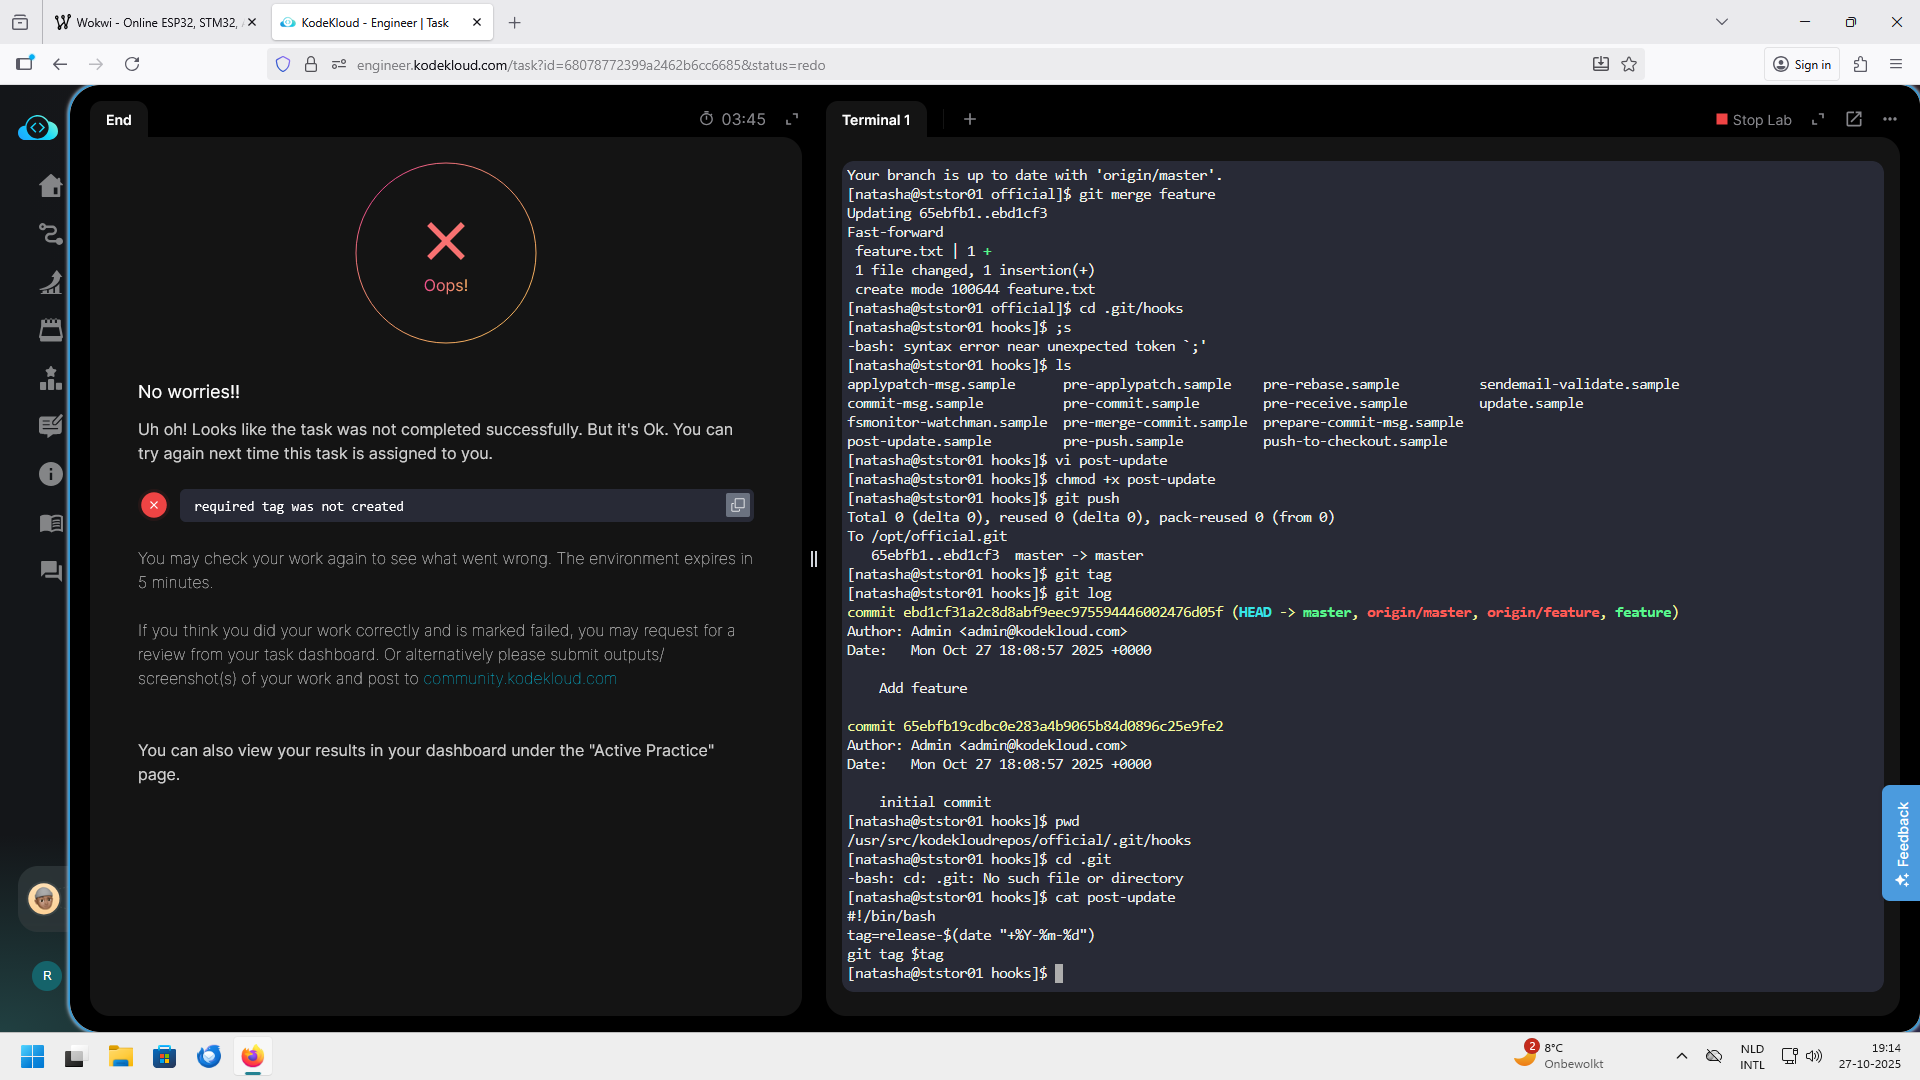Screen dimensions: 1920x1080
Task: Open the learning paths sidebar icon
Action: tap(50, 234)
